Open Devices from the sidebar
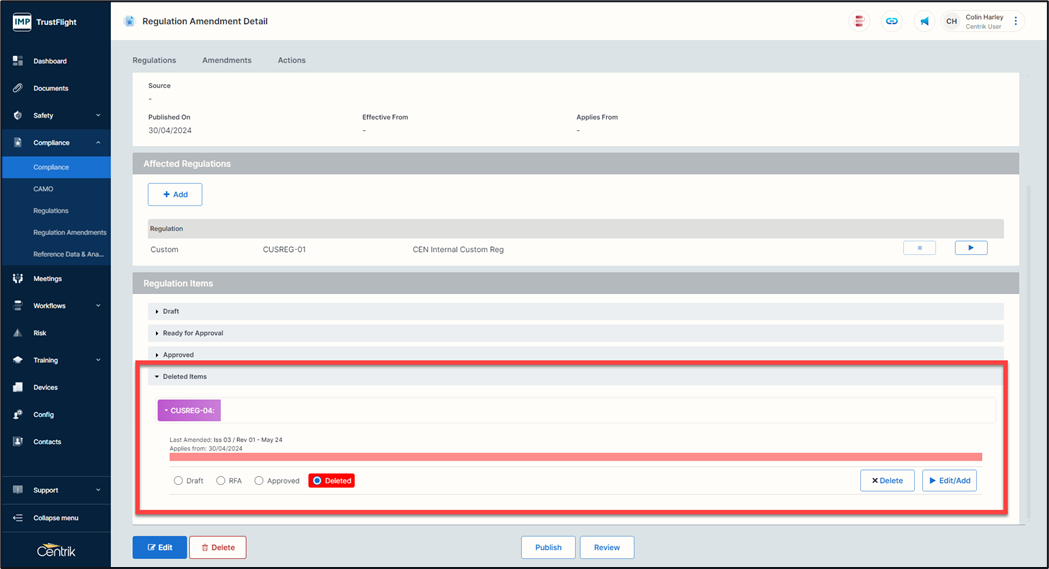 pos(45,387)
